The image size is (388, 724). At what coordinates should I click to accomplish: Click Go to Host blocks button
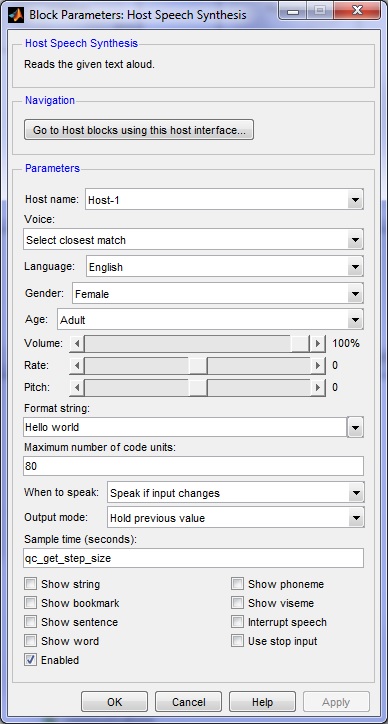coord(139,130)
